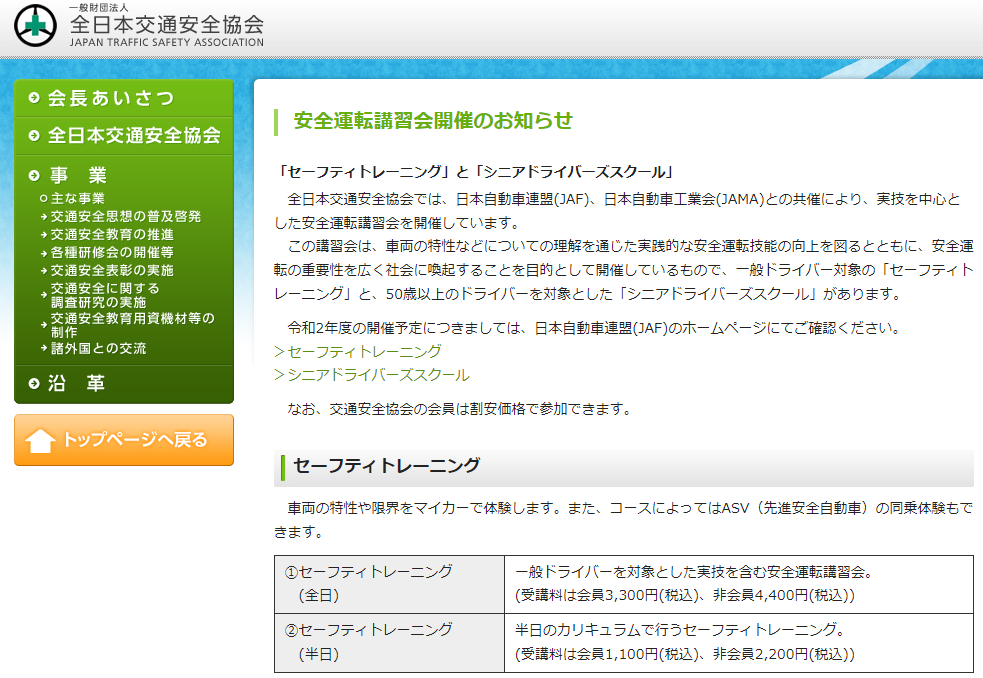The width and height of the screenshot is (983, 678).
Task: Click the house icon on the orange button
Action: (41, 440)
